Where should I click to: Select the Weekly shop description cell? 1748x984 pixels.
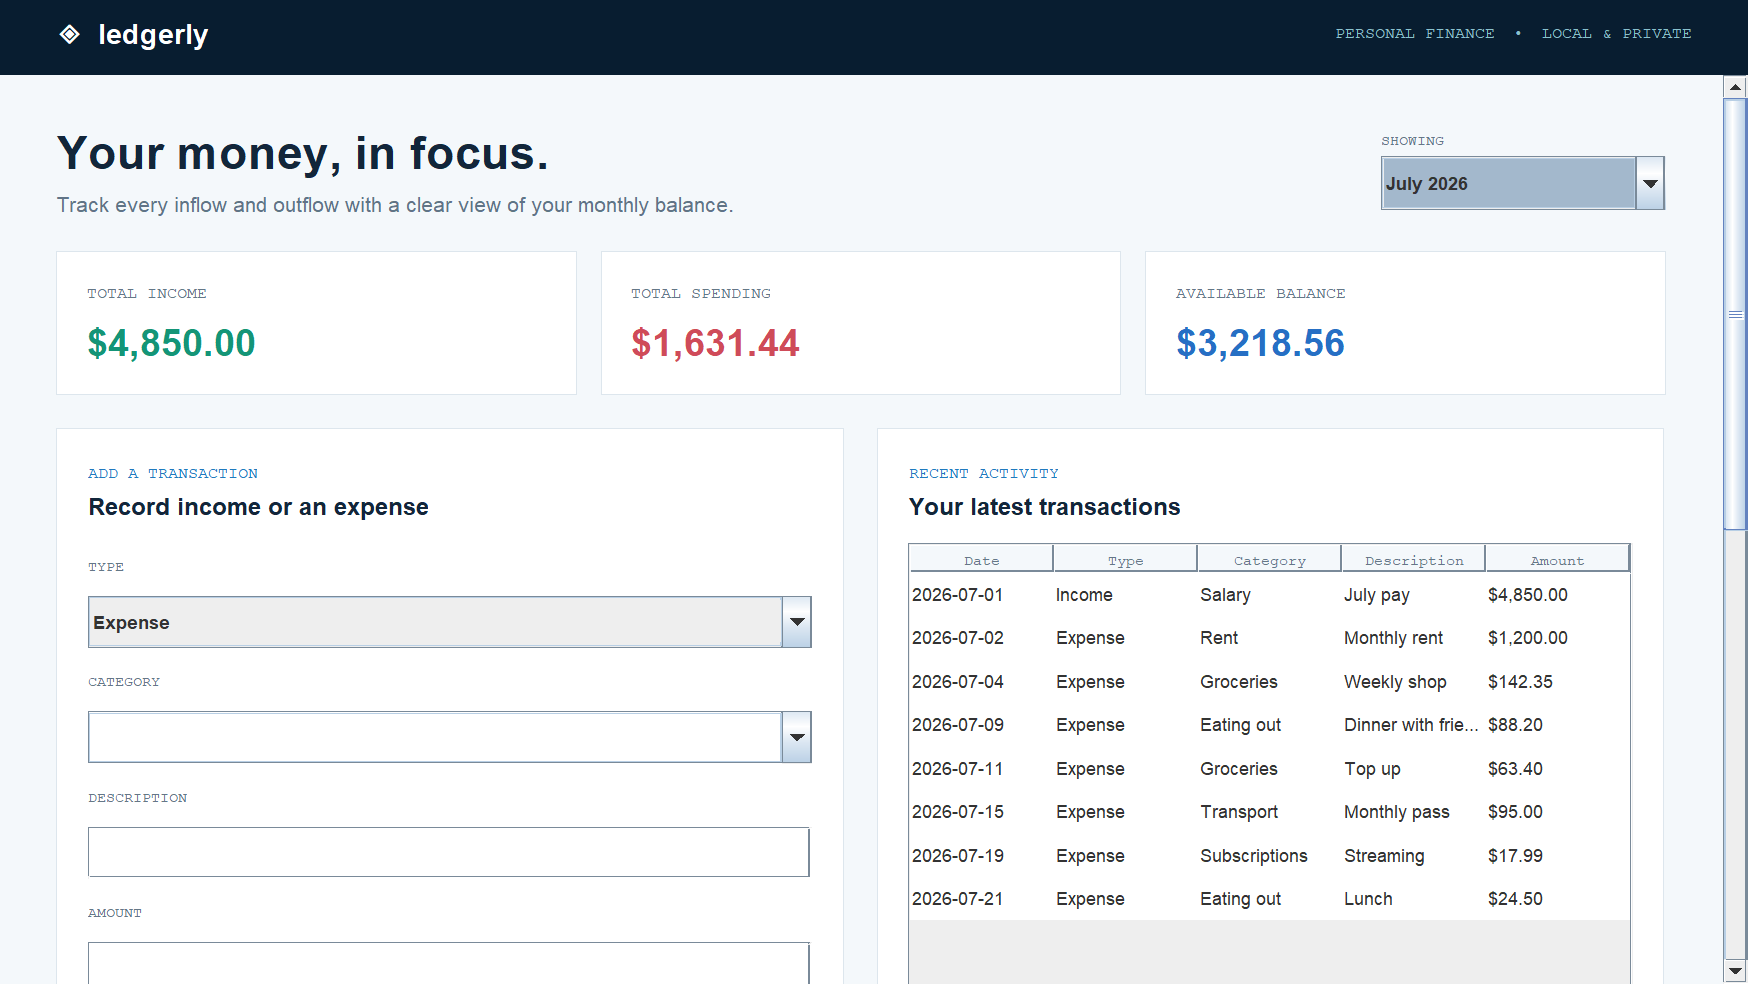tap(1413, 682)
